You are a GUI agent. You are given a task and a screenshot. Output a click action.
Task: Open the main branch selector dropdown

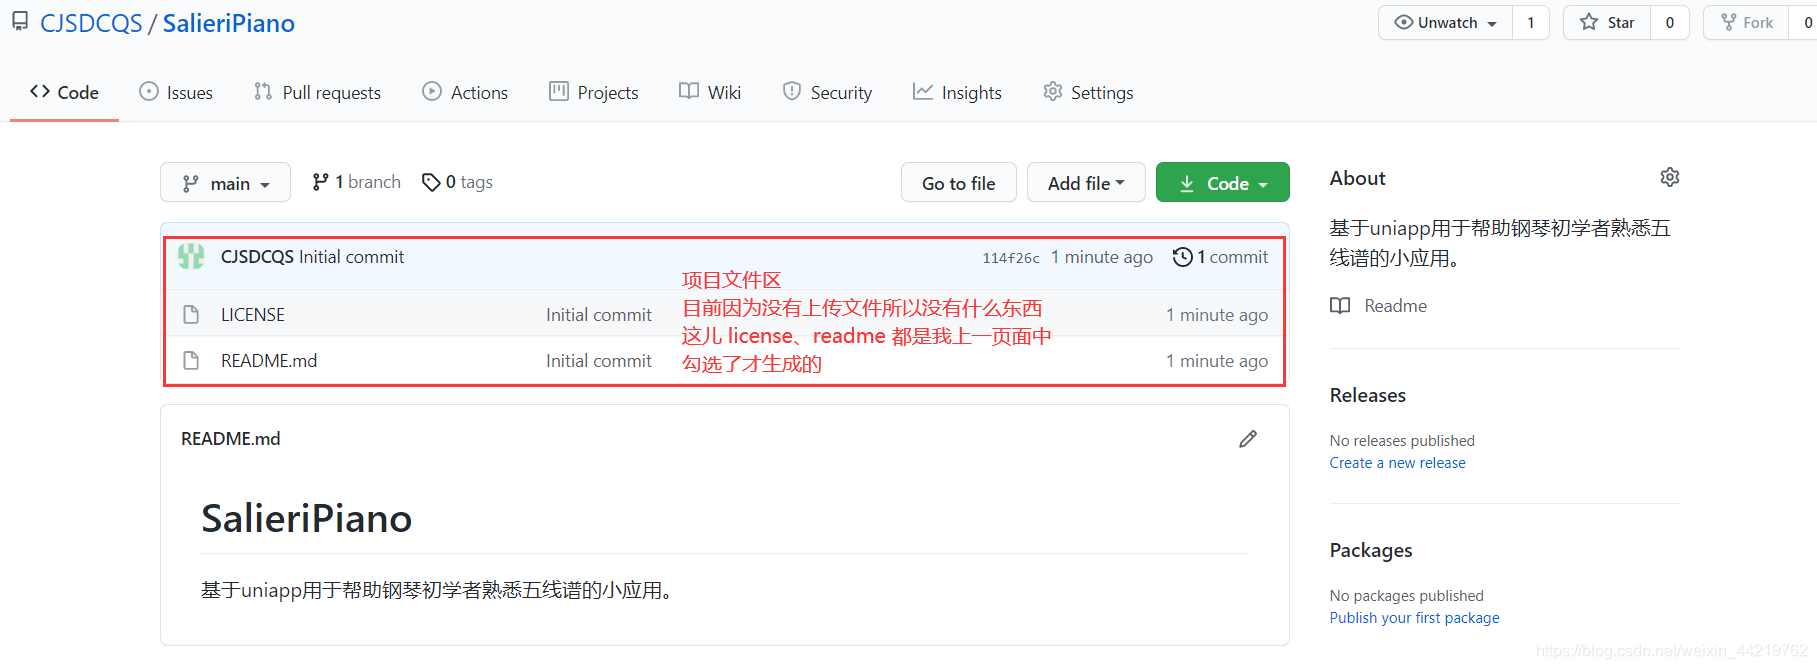click(x=225, y=182)
